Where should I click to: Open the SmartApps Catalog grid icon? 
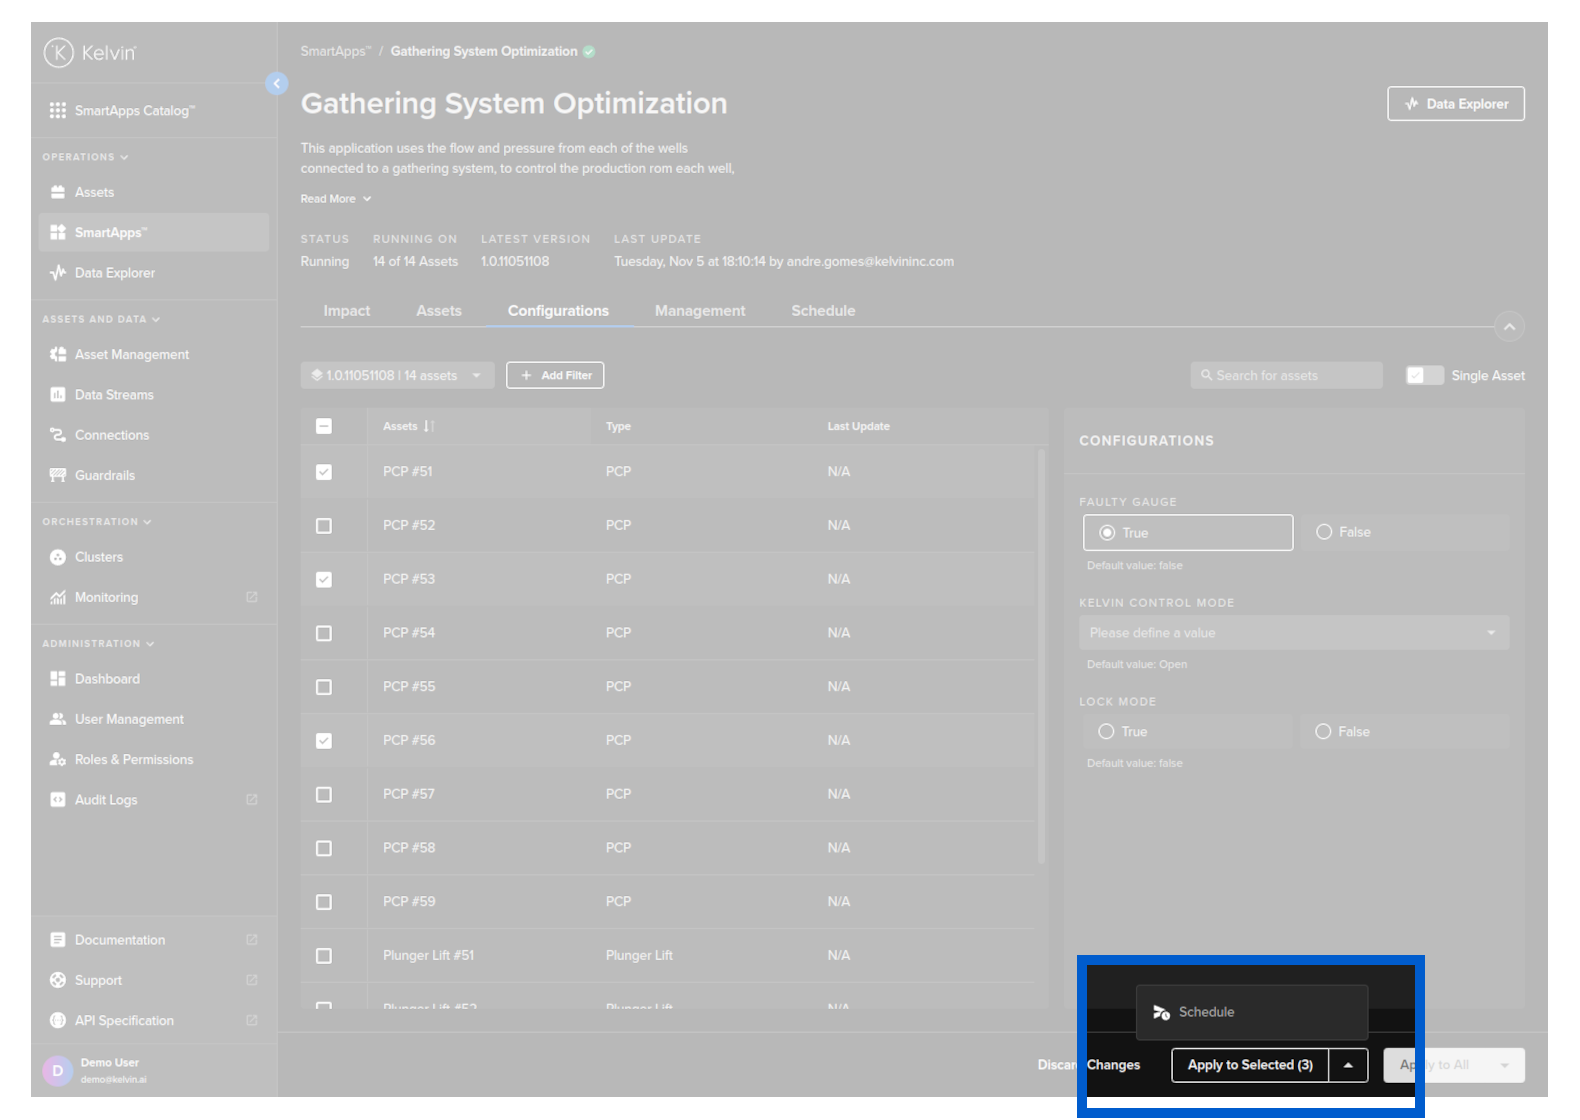(58, 110)
